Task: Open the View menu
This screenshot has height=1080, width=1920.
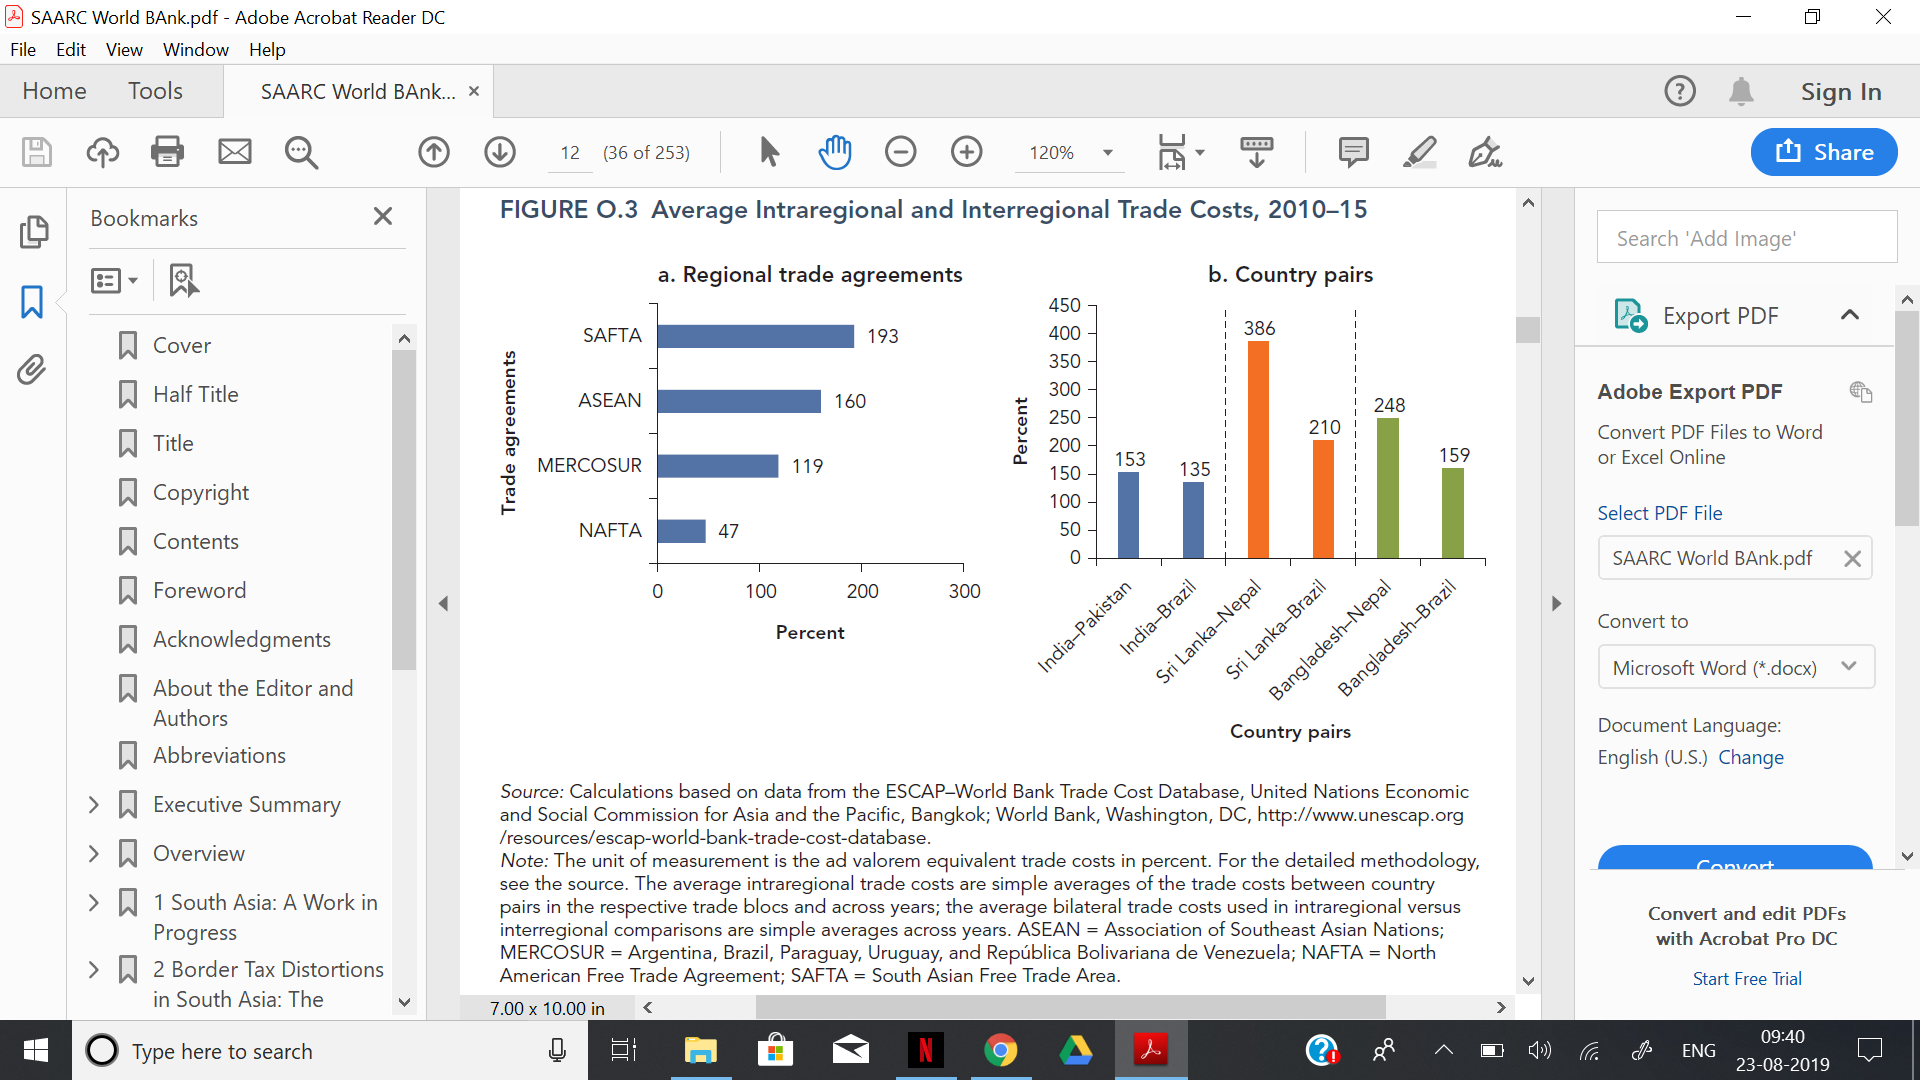Action: 124,49
